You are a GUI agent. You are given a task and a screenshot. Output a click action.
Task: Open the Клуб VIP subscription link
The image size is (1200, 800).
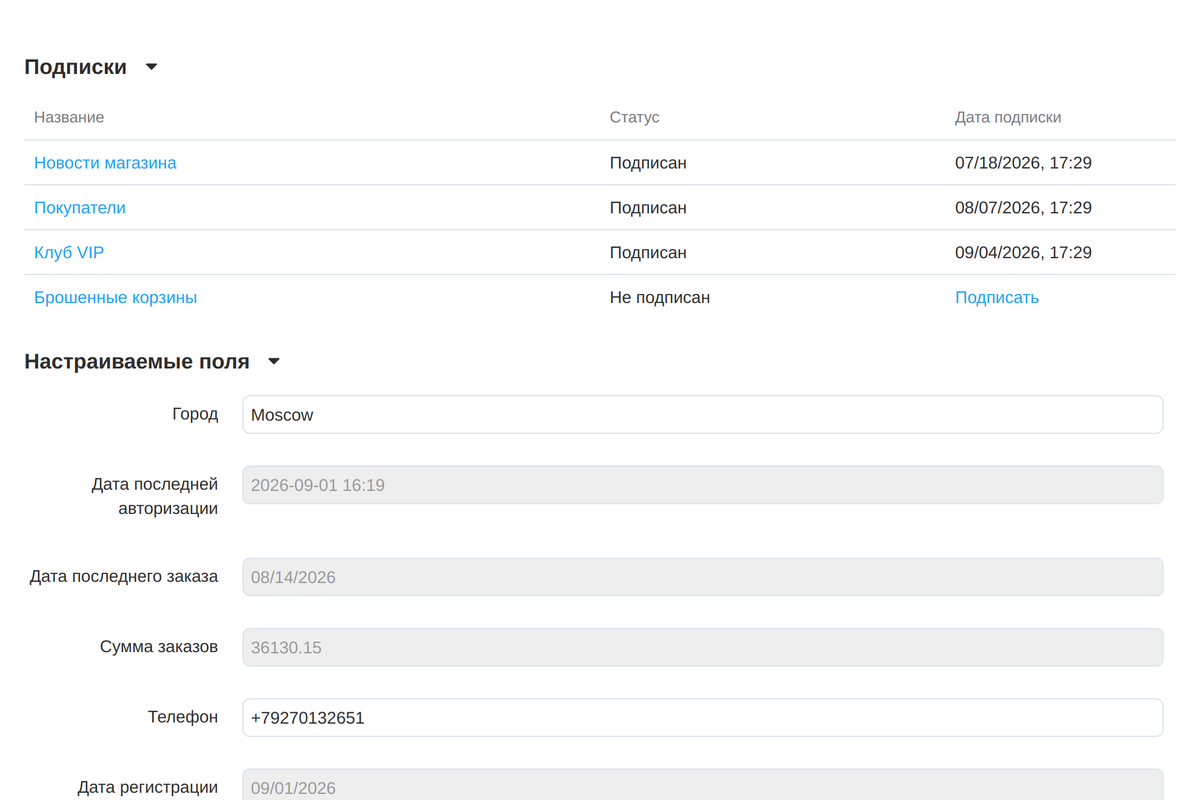coord(69,253)
